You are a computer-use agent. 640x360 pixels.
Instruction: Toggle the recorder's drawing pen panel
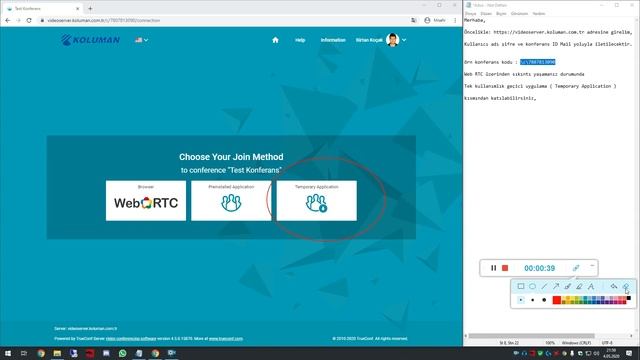pyautogui.click(x=576, y=268)
